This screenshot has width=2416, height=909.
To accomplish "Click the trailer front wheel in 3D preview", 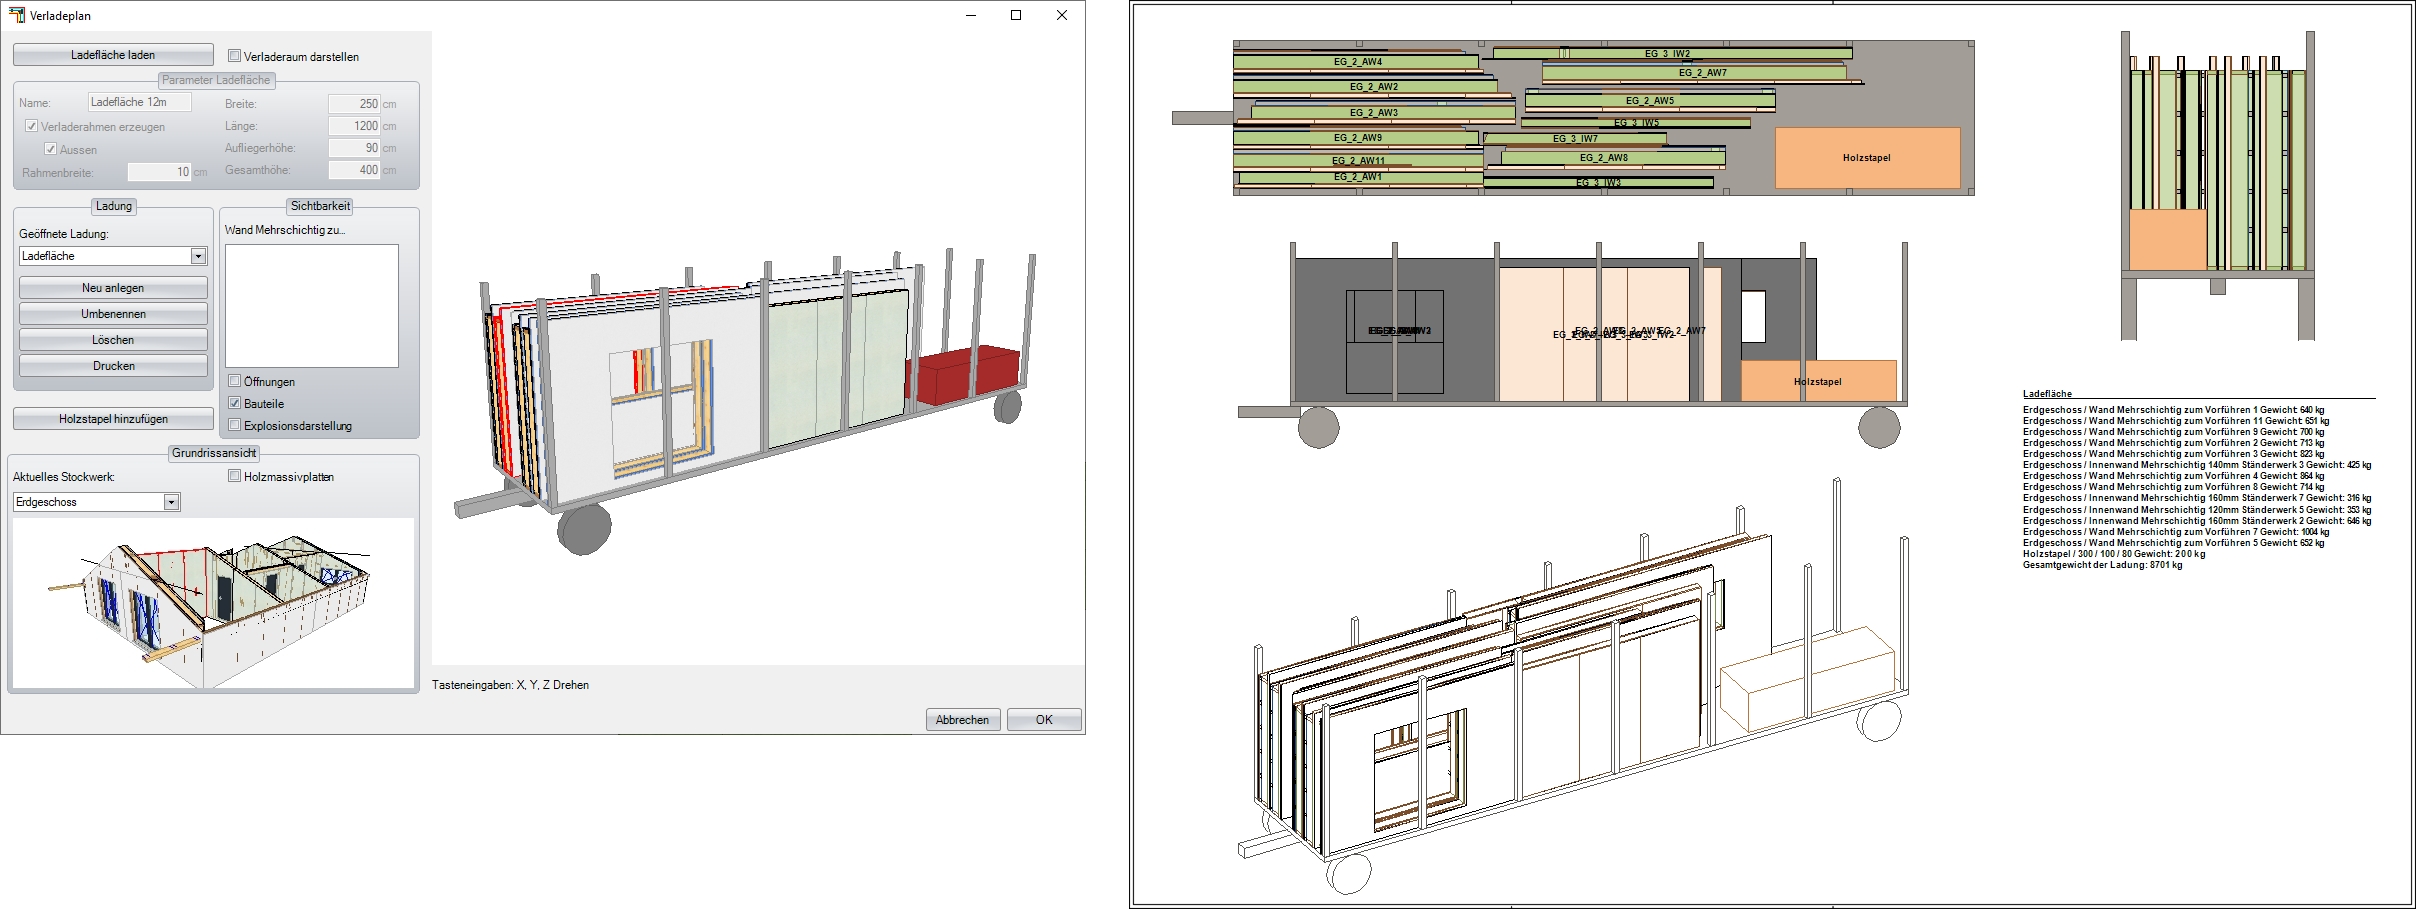I will 584,528.
